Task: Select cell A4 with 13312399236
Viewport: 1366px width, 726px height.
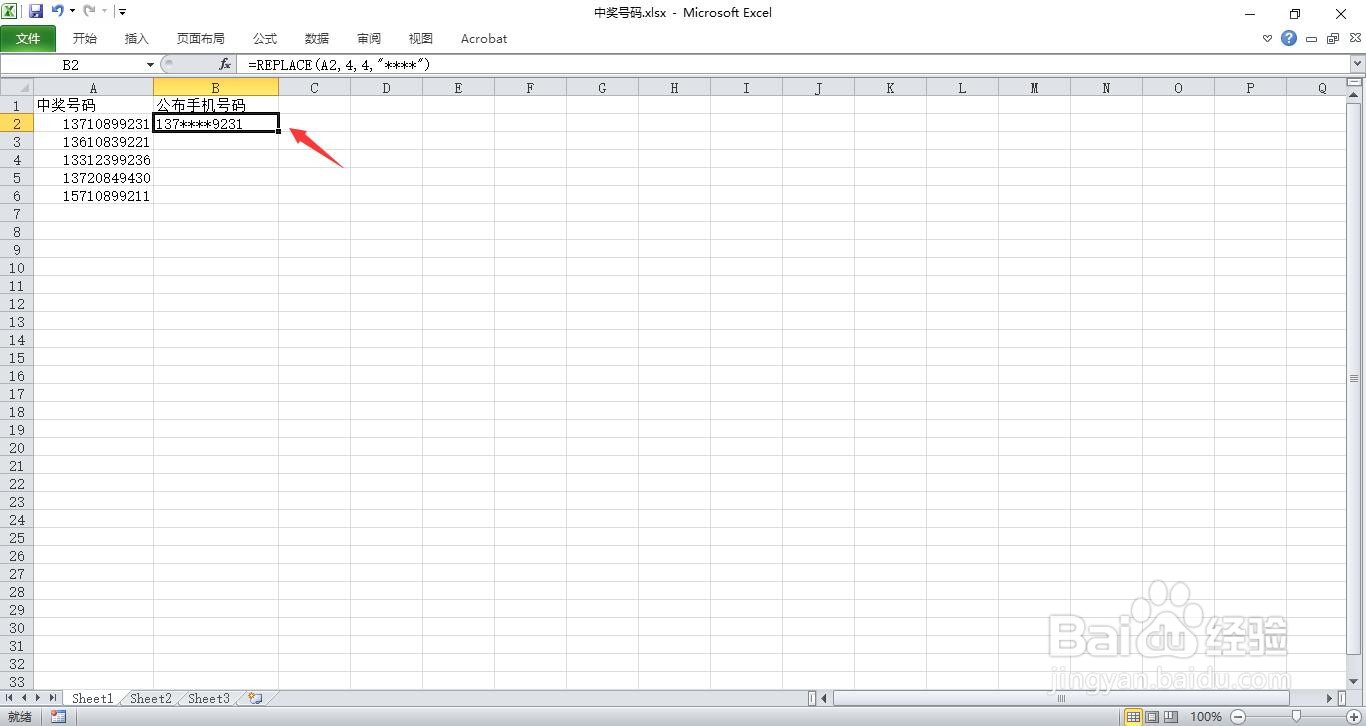Action: tap(93, 159)
